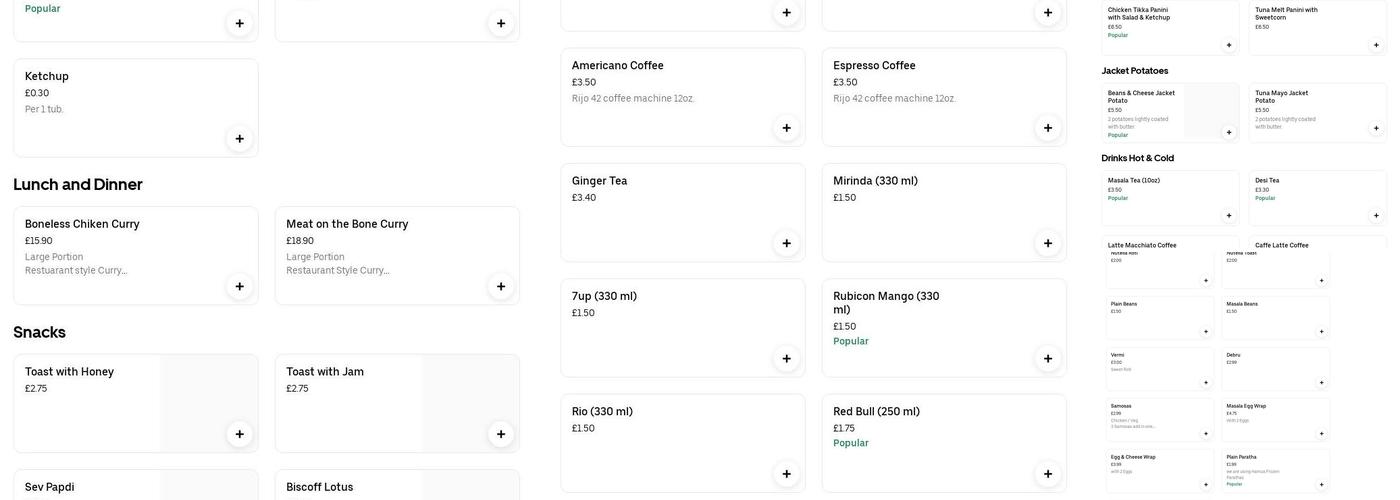Open the Biscoff Lotus item card
This screenshot has width=1400, height=500.
pyautogui.click(x=397, y=486)
